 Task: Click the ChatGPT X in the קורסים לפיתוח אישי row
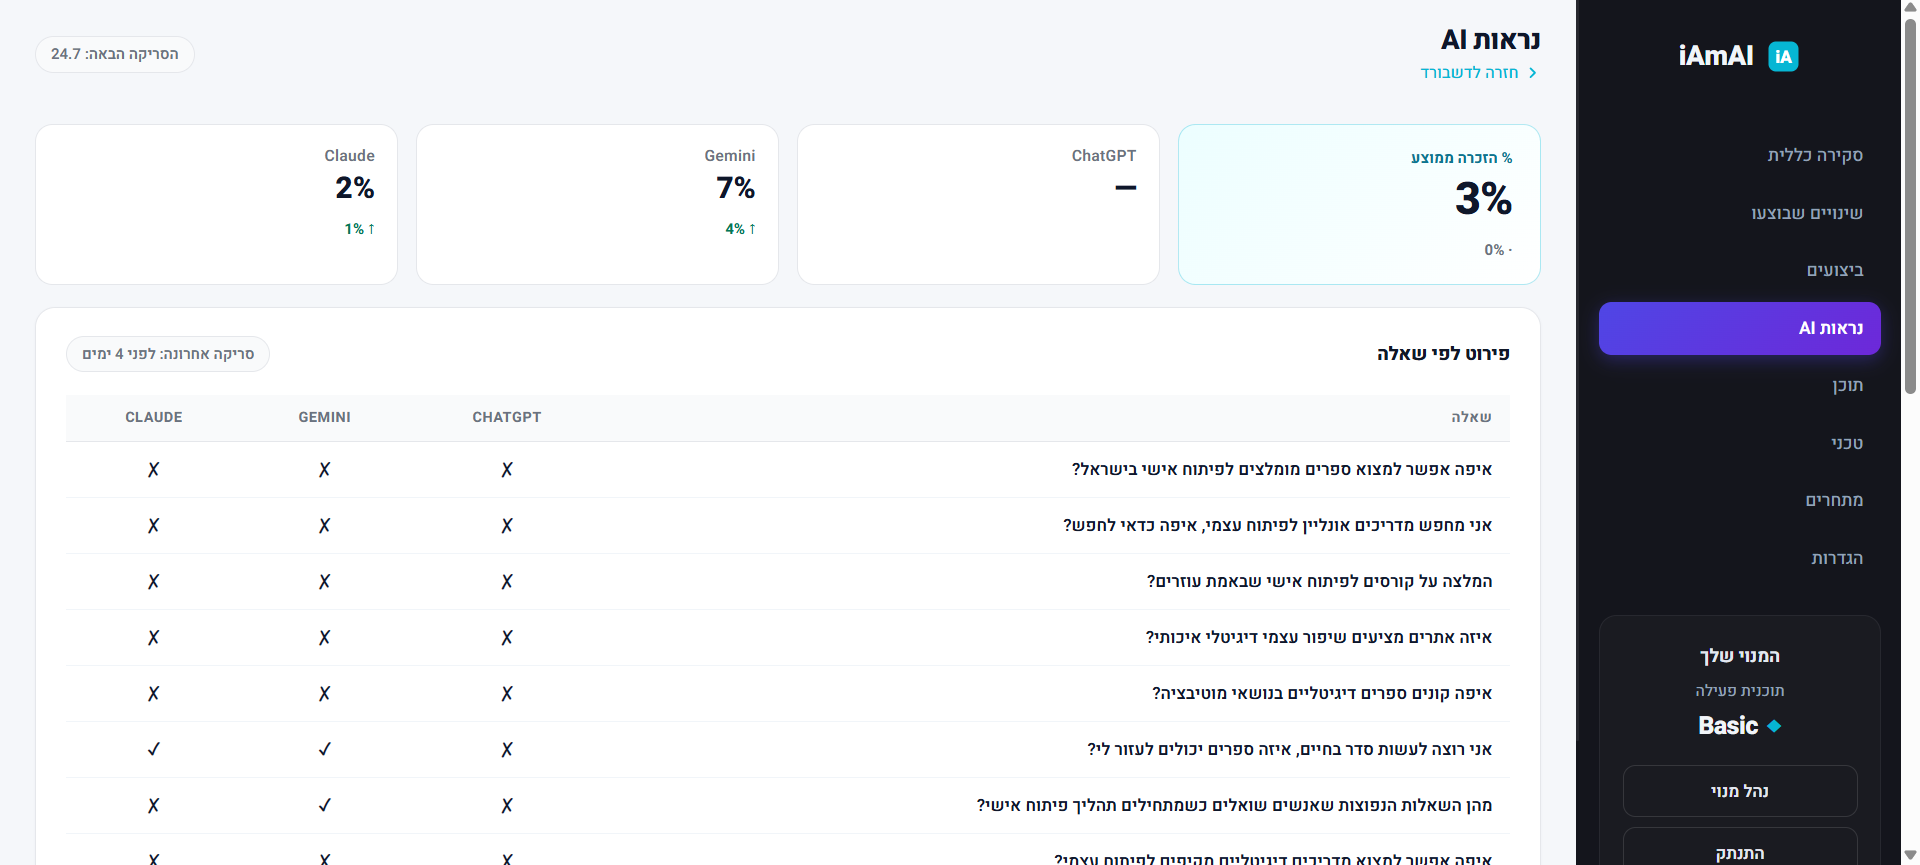point(507,581)
